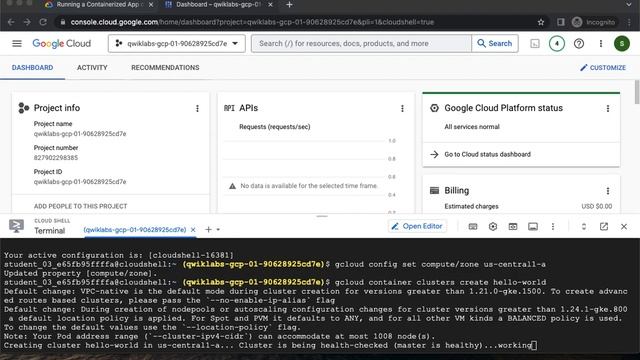Viewport: 640px width, 360px height.
Task: Open notifications badge showing 4
Action: [557, 43]
